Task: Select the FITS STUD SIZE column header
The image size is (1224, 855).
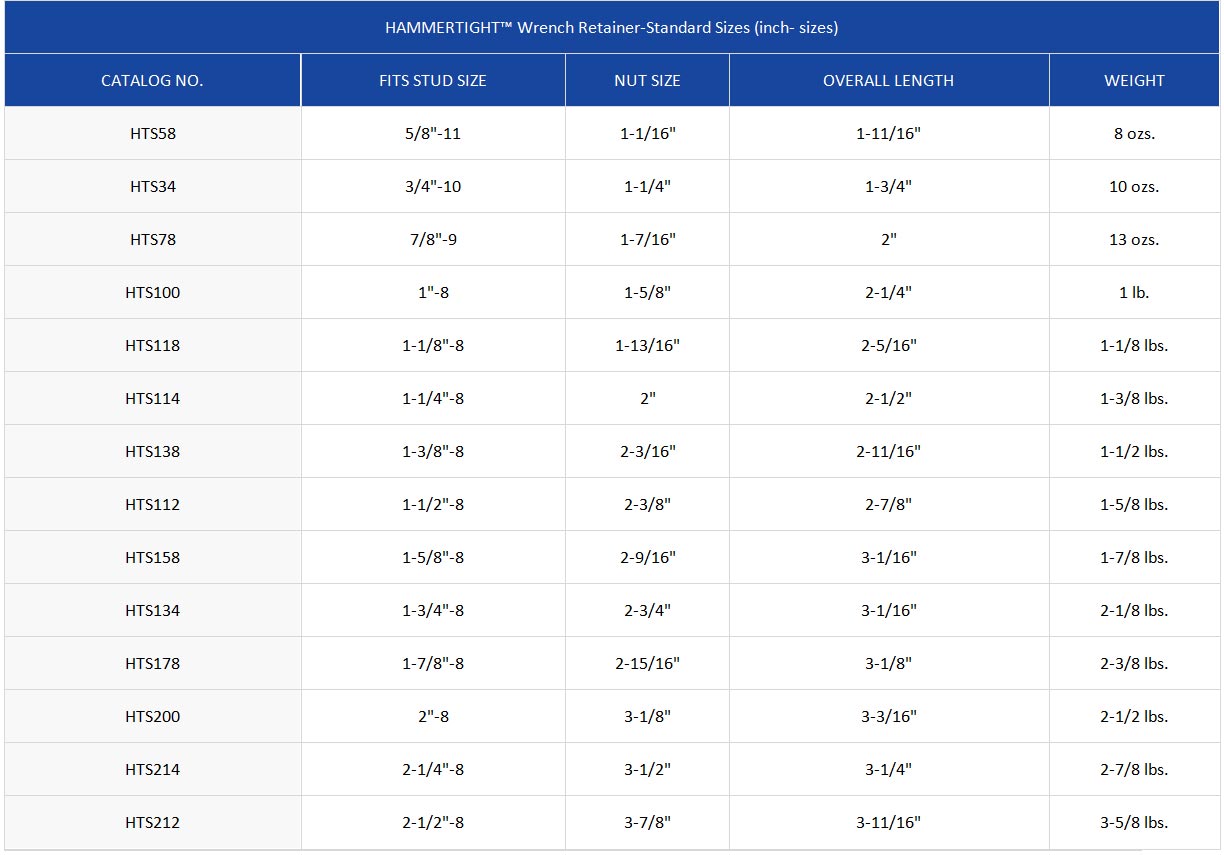Action: click(x=433, y=81)
